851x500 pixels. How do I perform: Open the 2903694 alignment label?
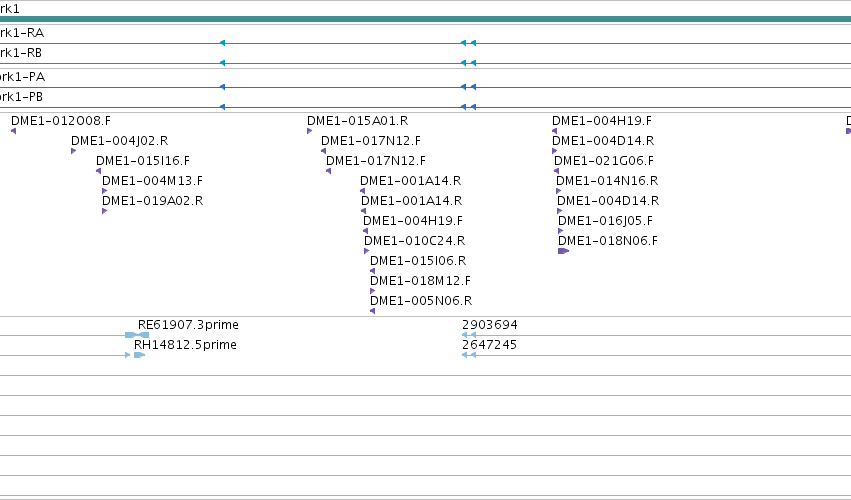pos(490,325)
